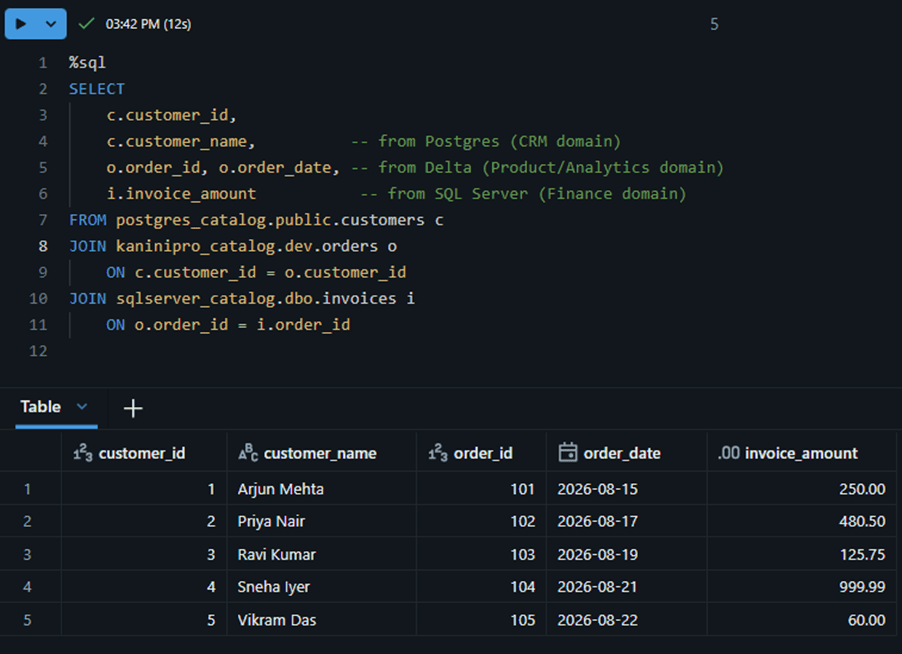Viewport: 902px width, 654px height.
Task: Select the invoice_amount column header
Action: [x=801, y=453]
